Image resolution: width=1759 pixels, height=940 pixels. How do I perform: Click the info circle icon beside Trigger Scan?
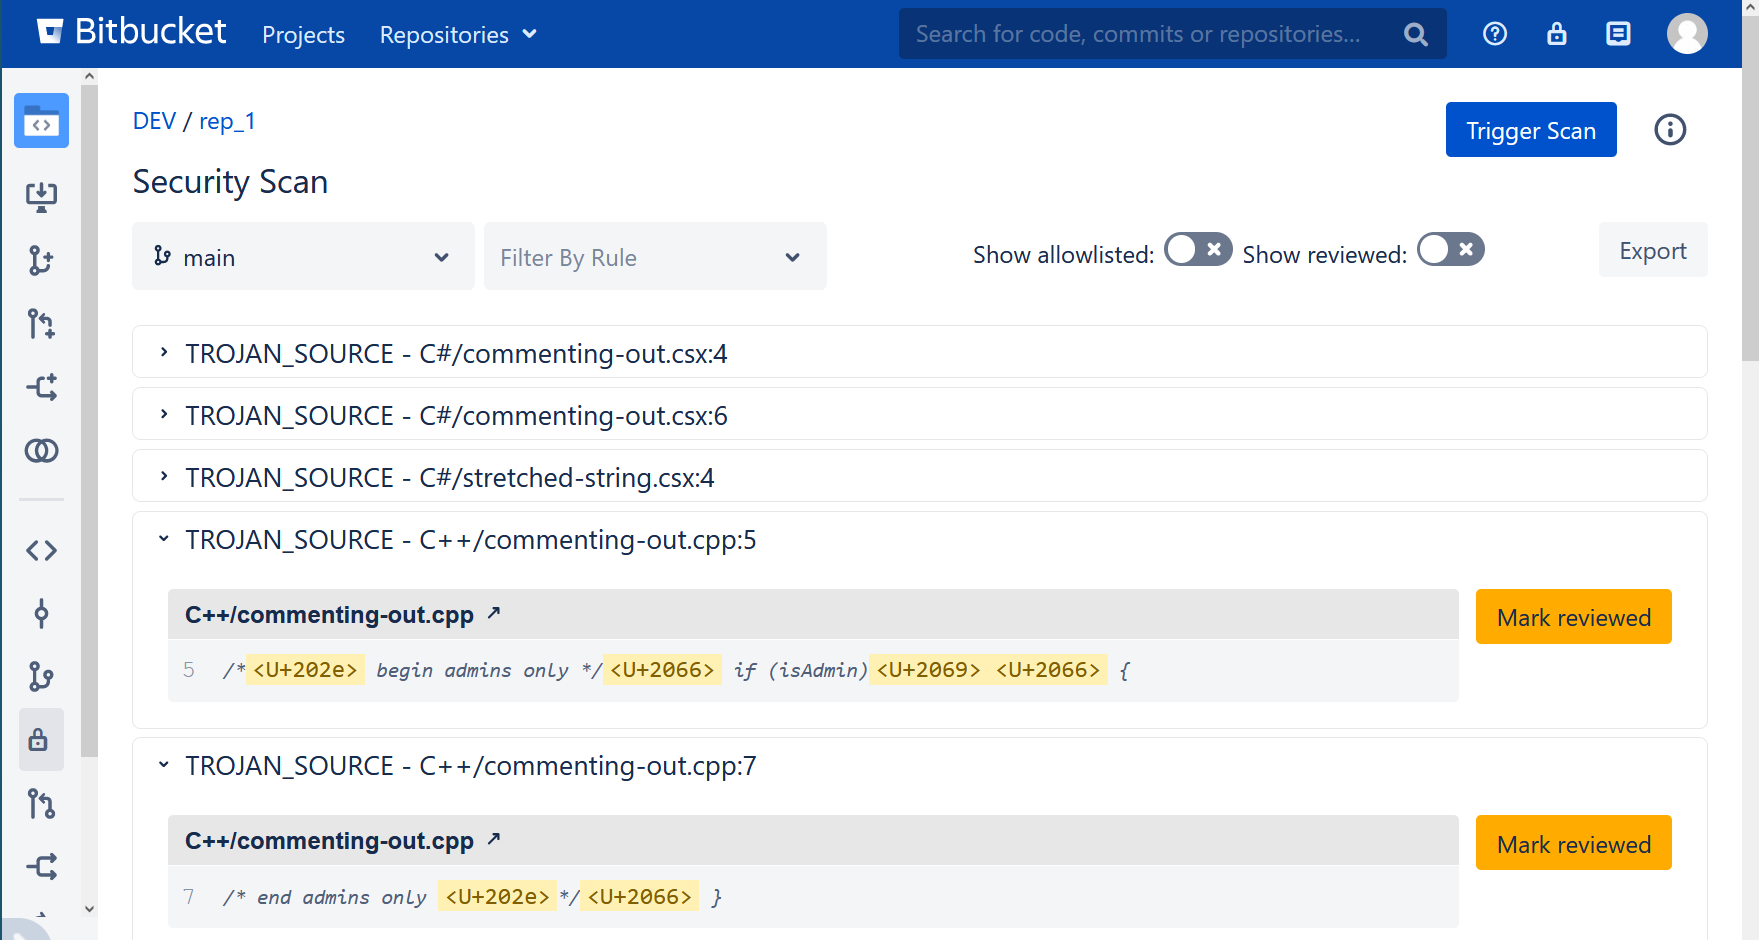pyautogui.click(x=1669, y=130)
